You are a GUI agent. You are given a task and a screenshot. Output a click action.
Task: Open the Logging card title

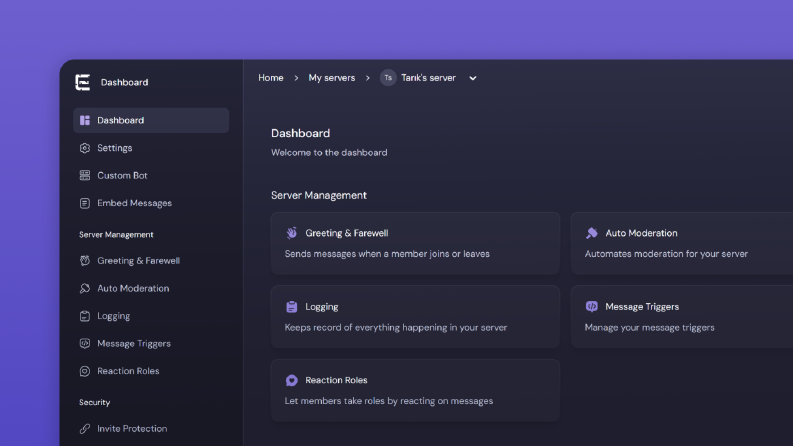tap(322, 306)
